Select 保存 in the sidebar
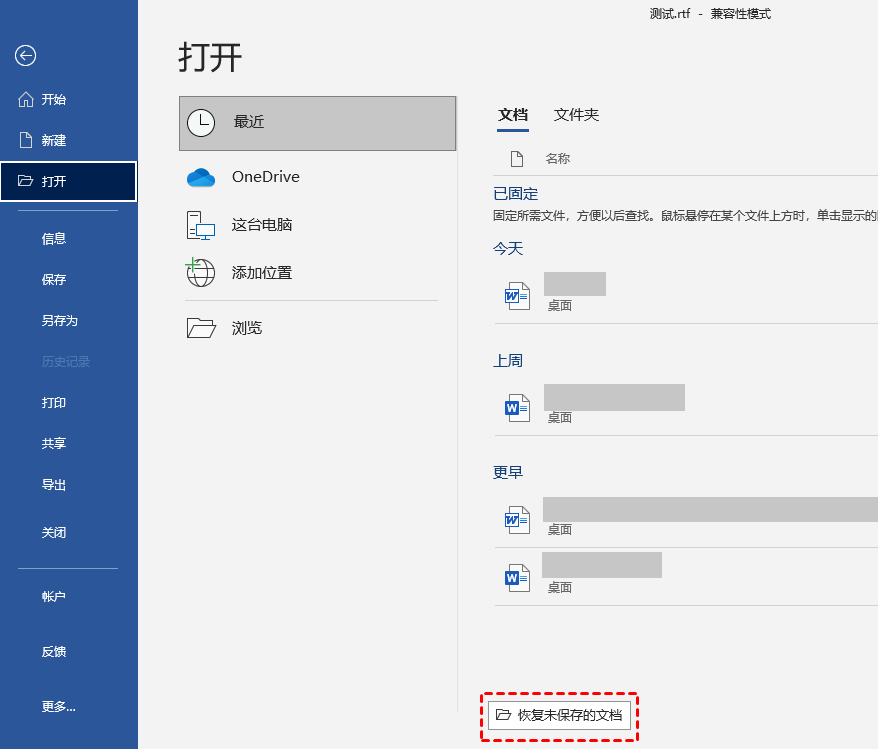The height and width of the screenshot is (749, 878). point(54,279)
